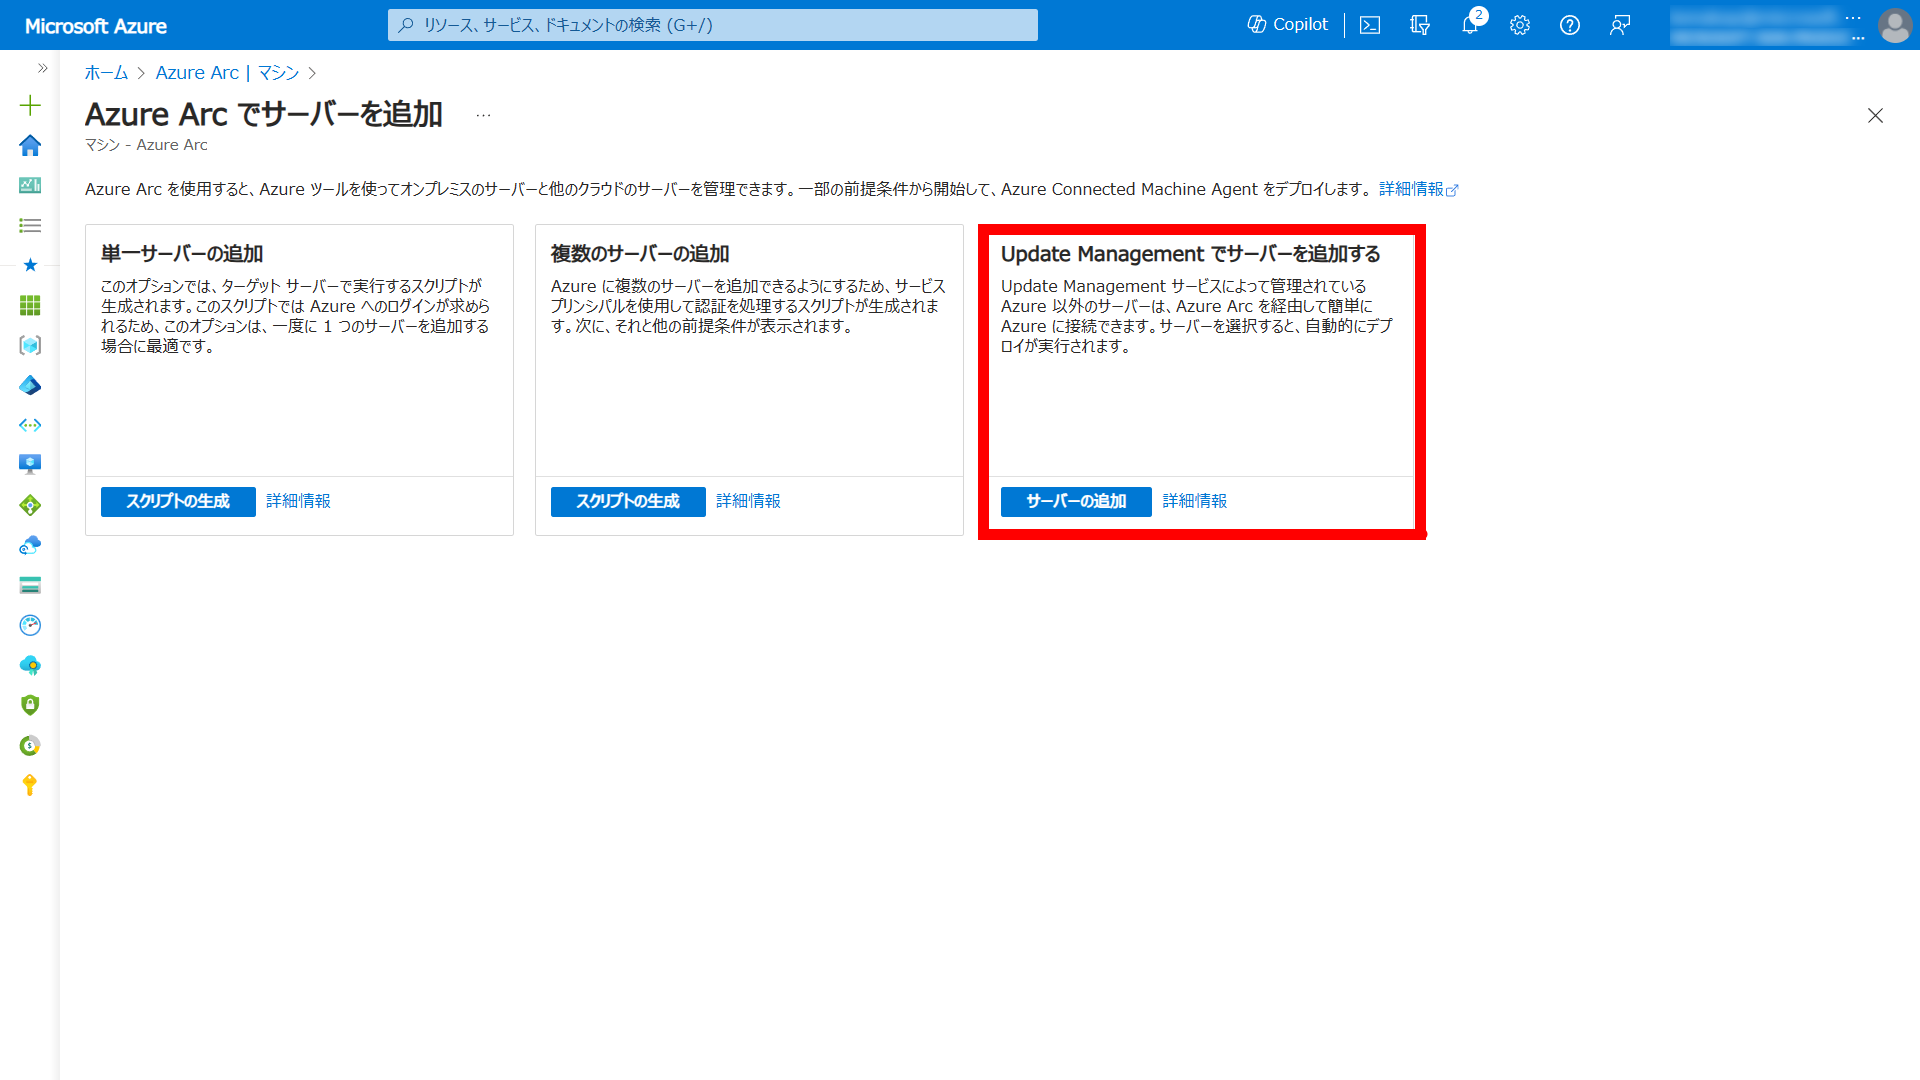Open the All resources green grid icon
Viewport: 1920px width, 1080px height.
(x=30, y=305)
